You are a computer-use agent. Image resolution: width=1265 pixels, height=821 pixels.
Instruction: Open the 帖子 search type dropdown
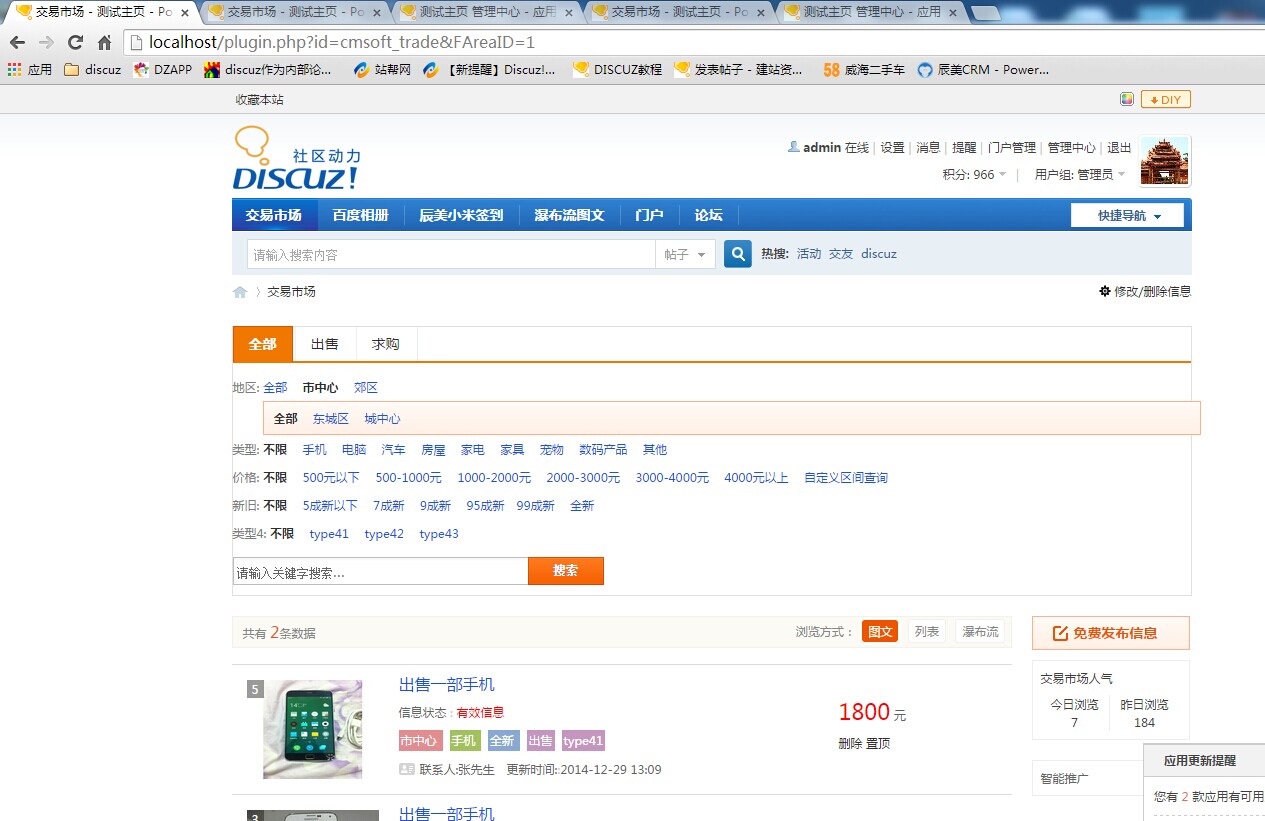(685, 255)
